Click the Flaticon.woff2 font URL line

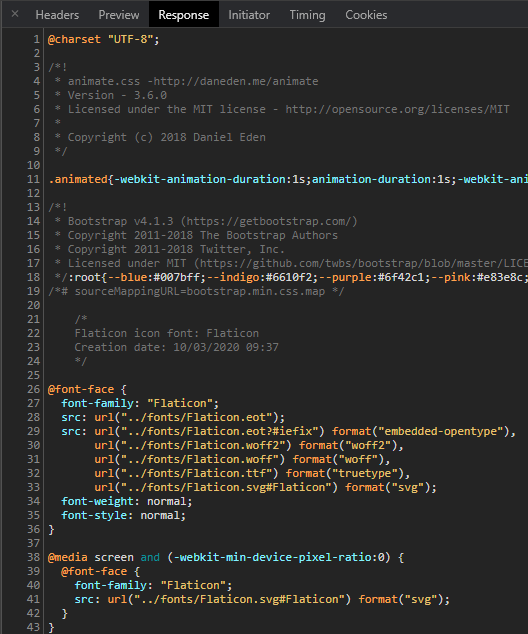(249, 445)
